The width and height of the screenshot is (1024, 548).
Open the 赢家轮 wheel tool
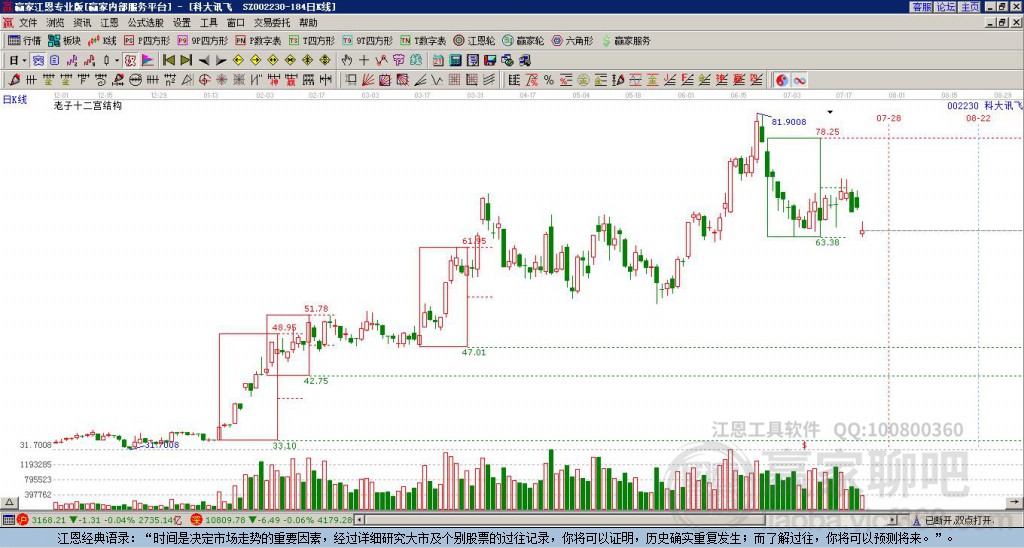click(x=523, y=40)
